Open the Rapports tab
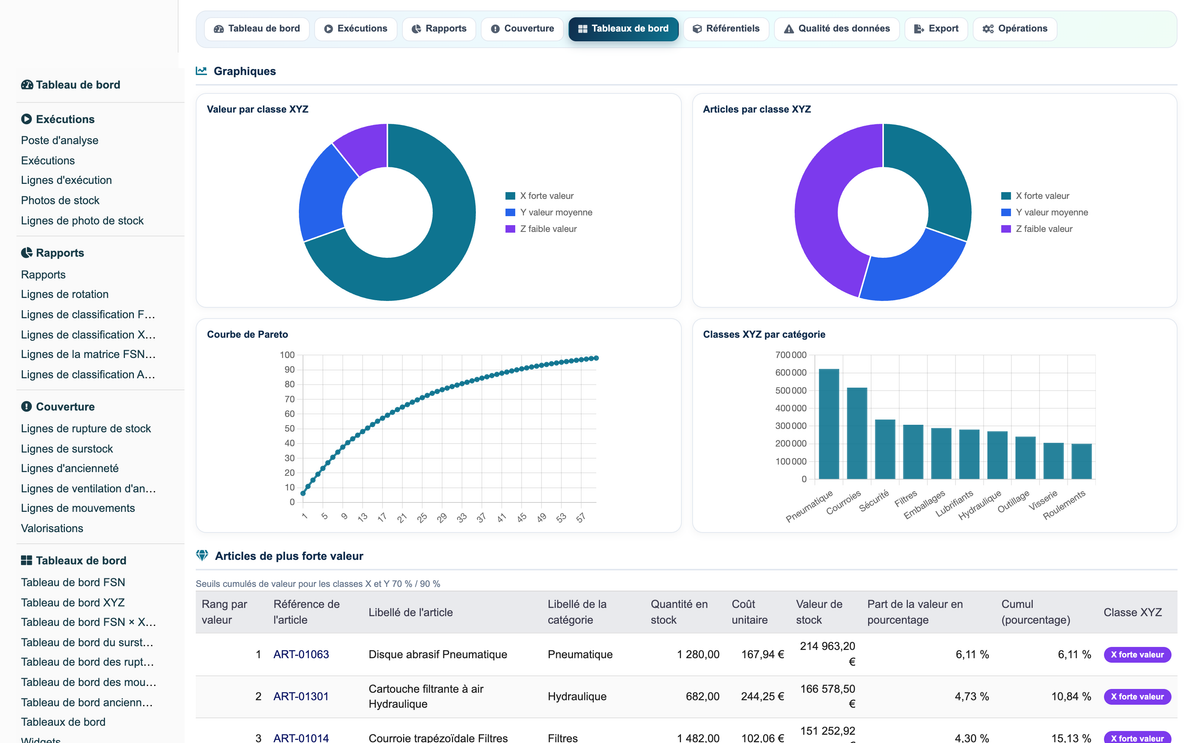Screen dimensions: 1200x743 coord(439,29)
